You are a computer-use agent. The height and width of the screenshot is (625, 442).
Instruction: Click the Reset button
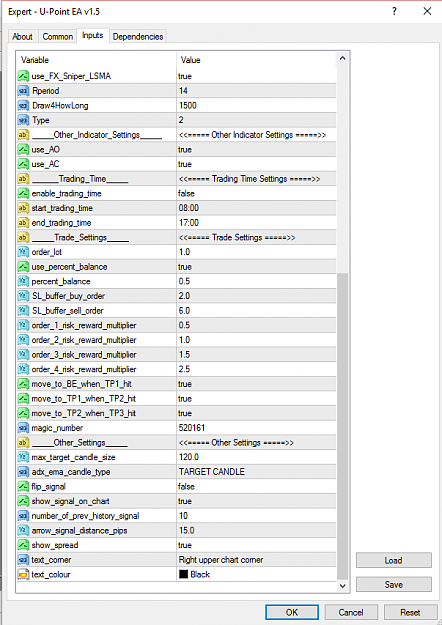coord(410,612)
